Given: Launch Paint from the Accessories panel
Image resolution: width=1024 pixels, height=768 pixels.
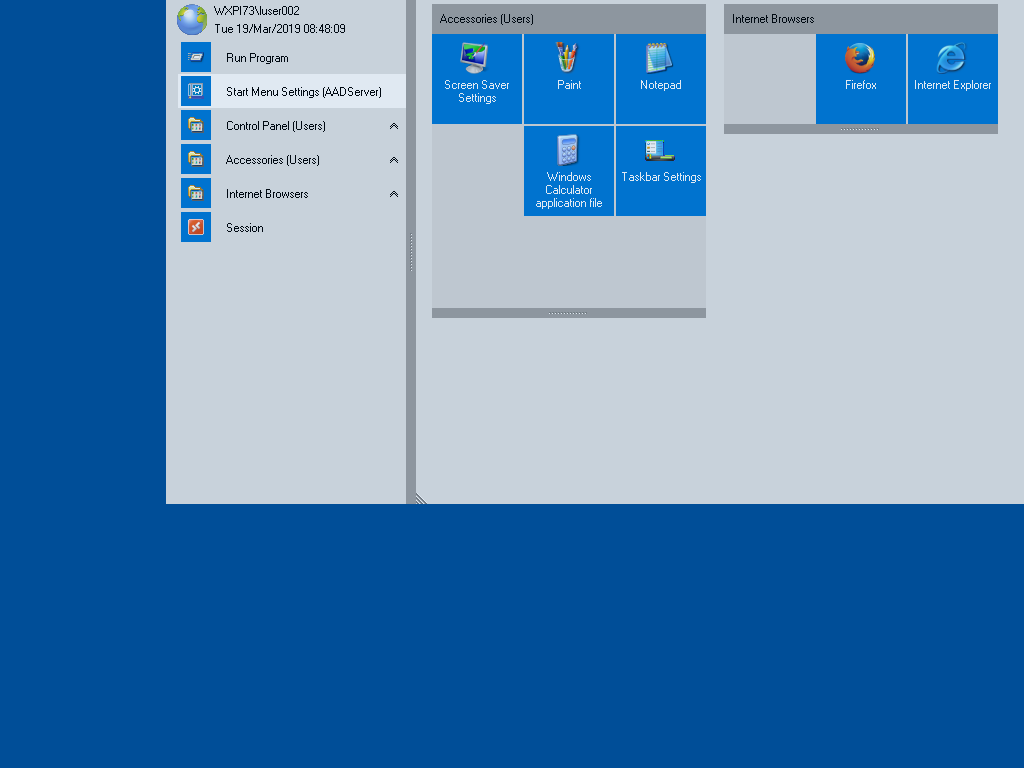Looking at the screenshot, I should coord(569,78).
